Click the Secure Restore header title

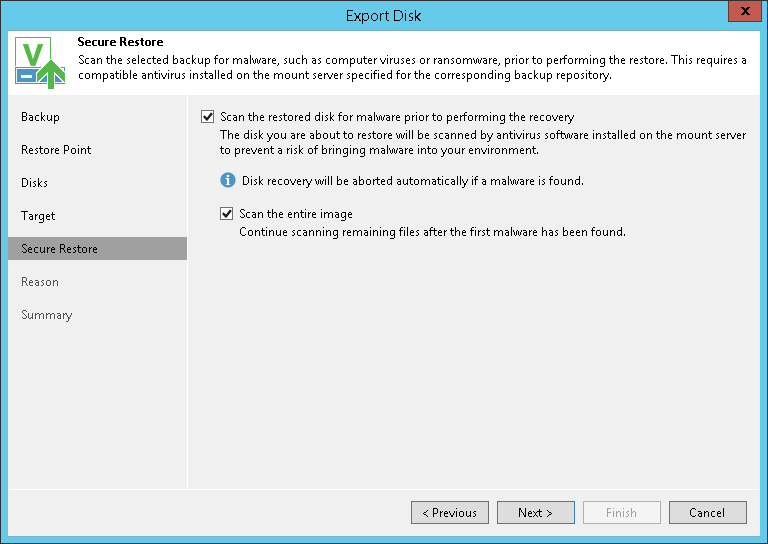pyautogui.click(x=120, y=43)
